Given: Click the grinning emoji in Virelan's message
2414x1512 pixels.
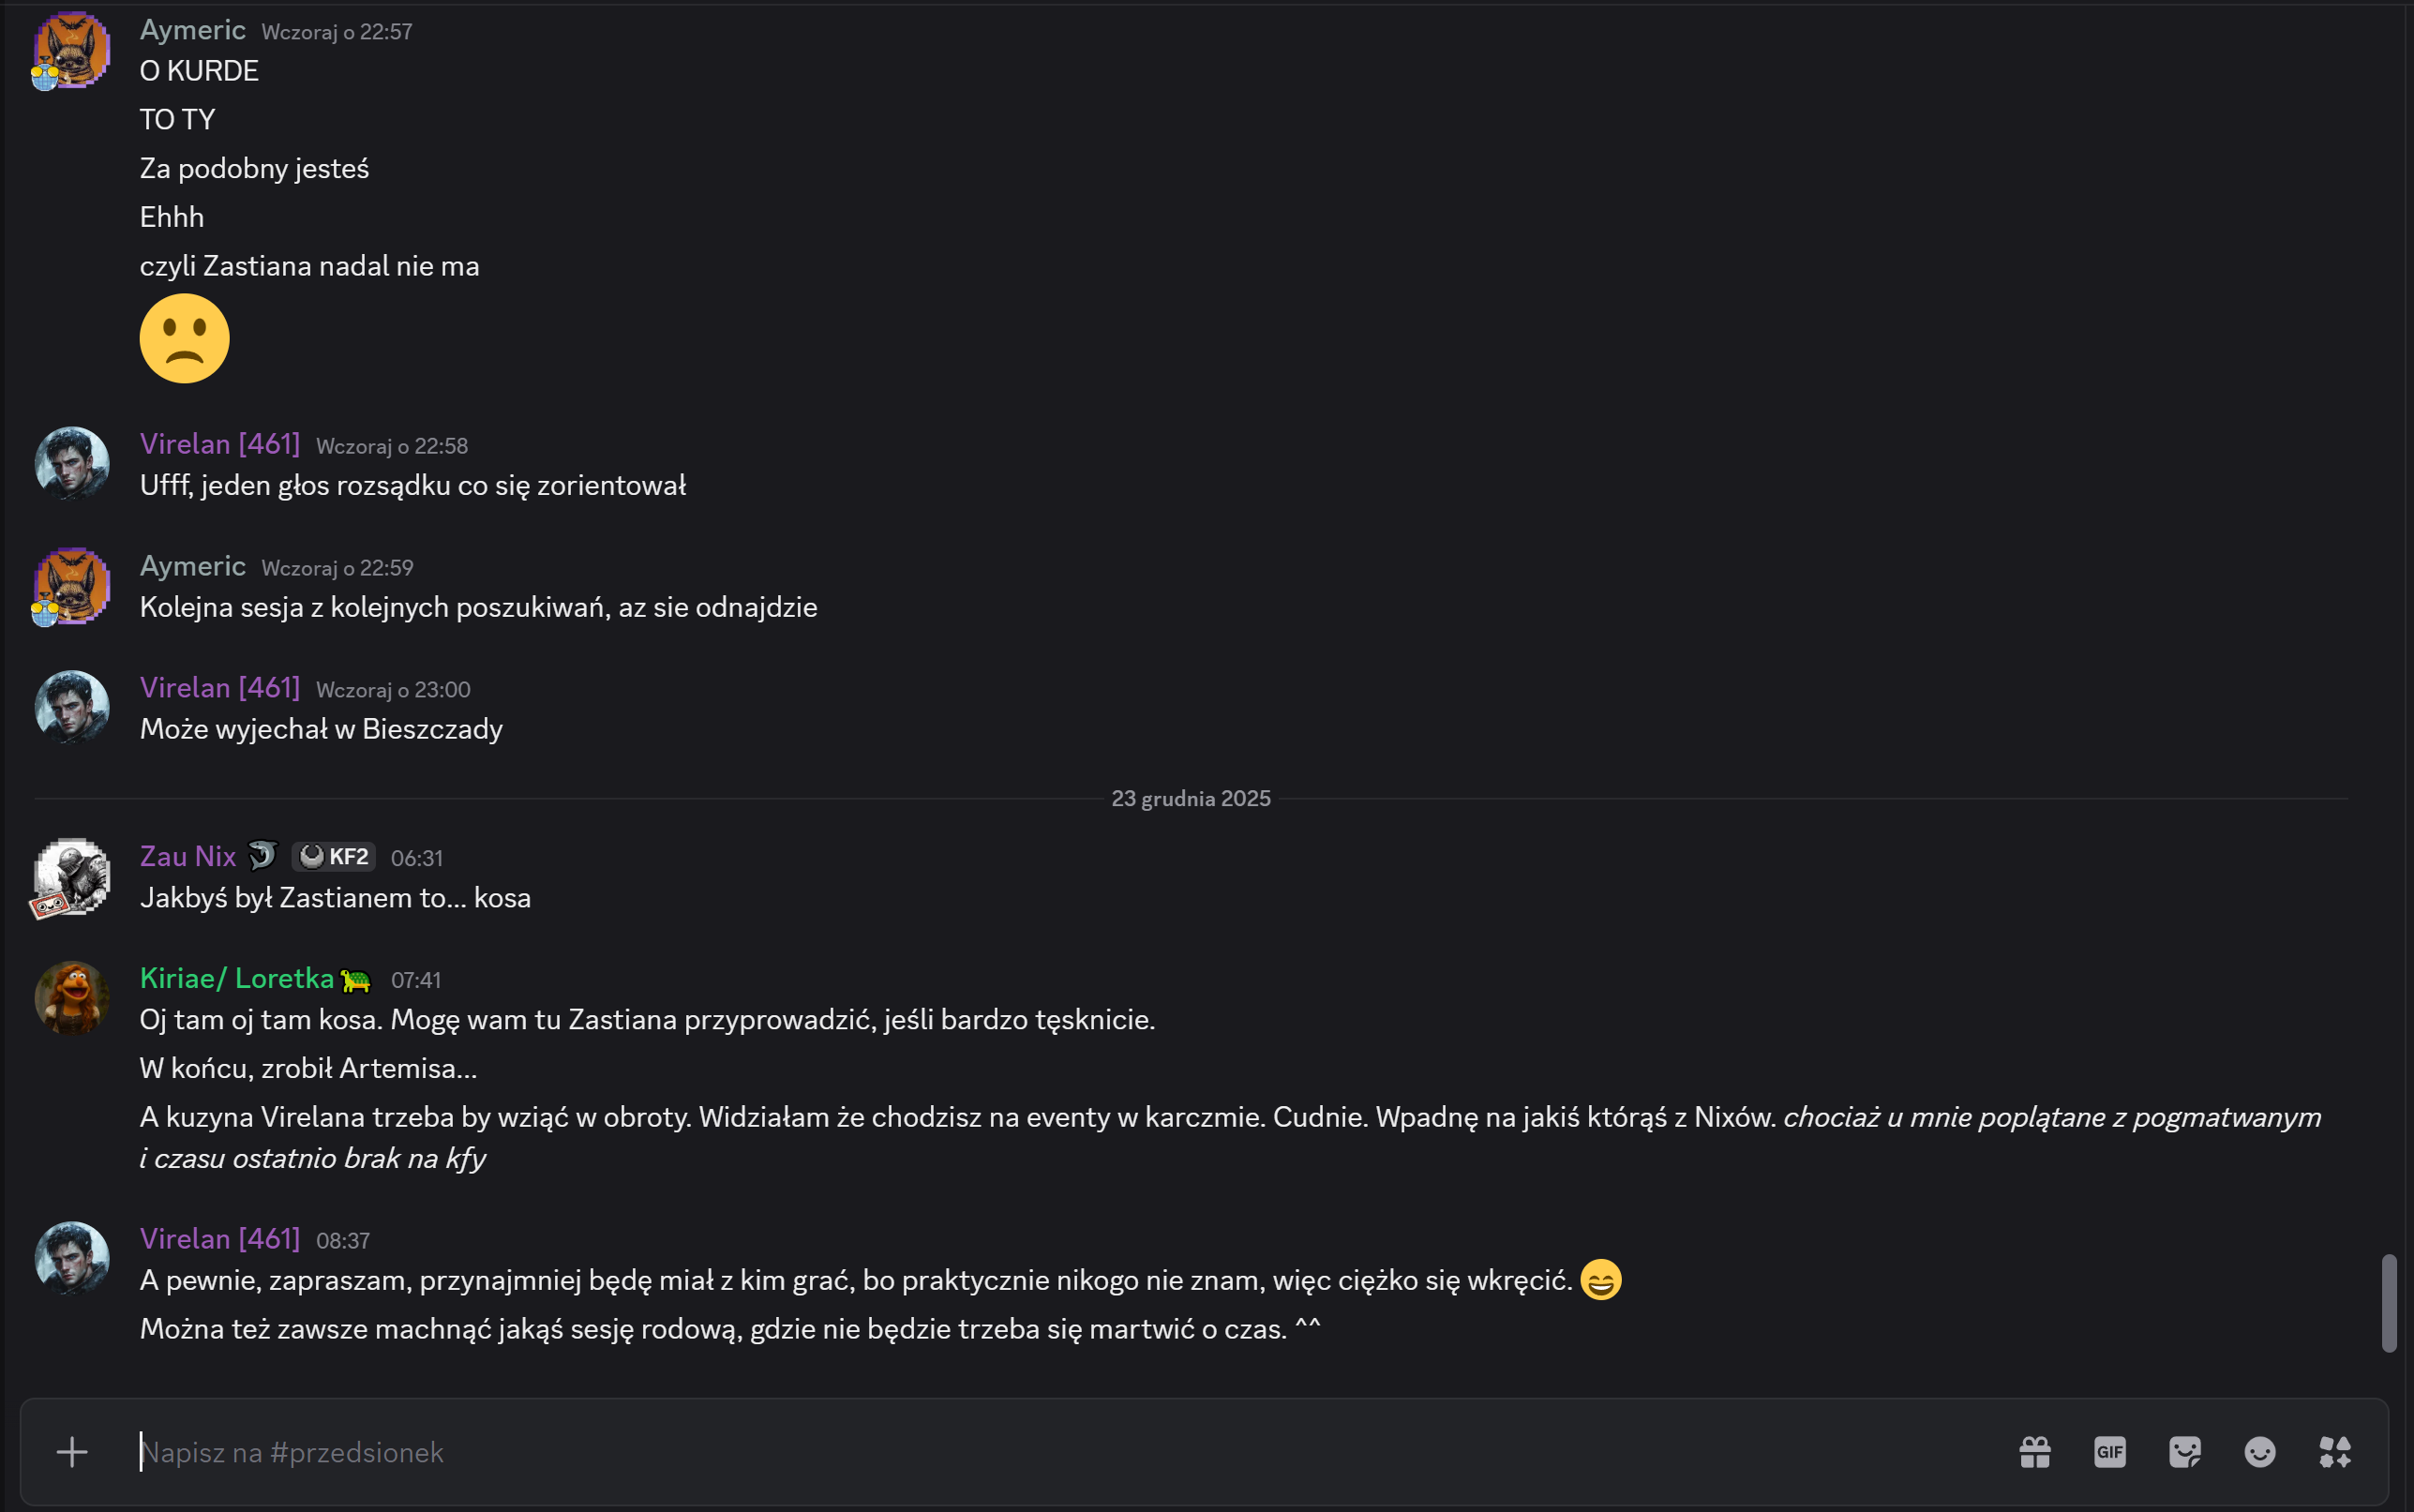Looking at the screenshot, I should pyautogui.click(x=1600, y=1280).
